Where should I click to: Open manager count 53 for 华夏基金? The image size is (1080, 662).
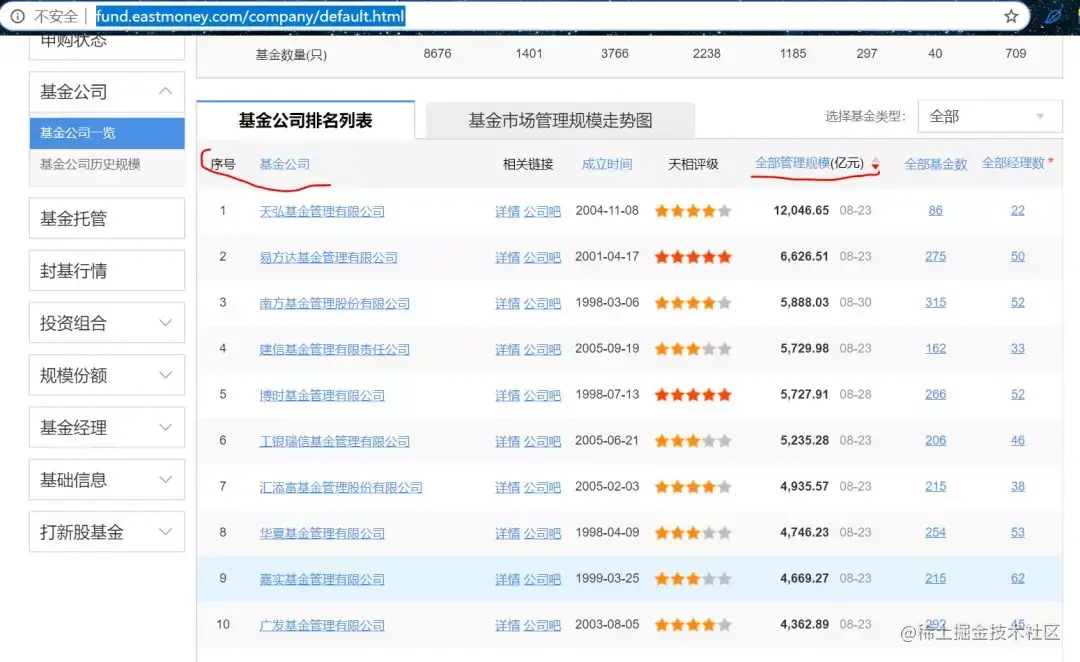point(1017,532)
